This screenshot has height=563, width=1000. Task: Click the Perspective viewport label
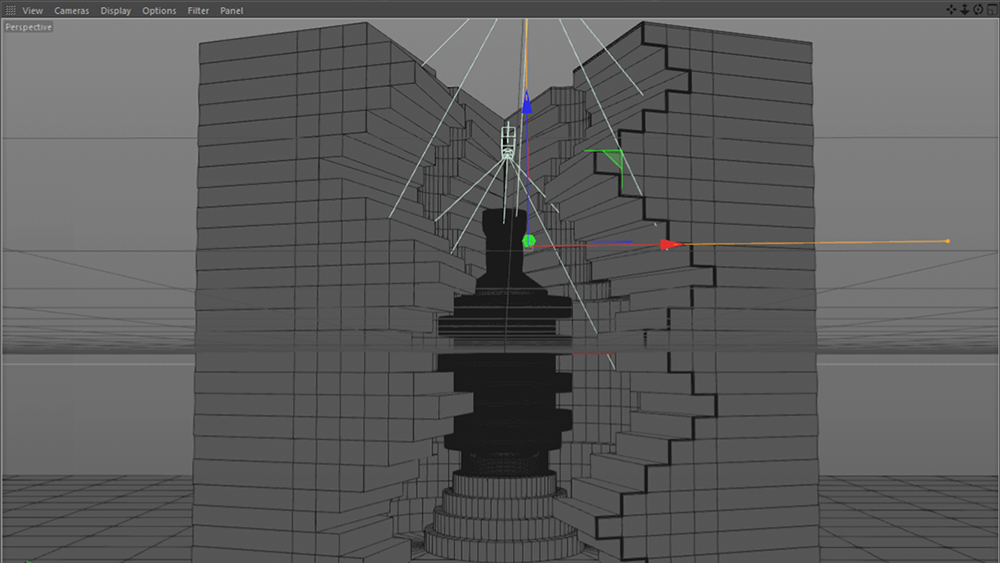point(28,27)
